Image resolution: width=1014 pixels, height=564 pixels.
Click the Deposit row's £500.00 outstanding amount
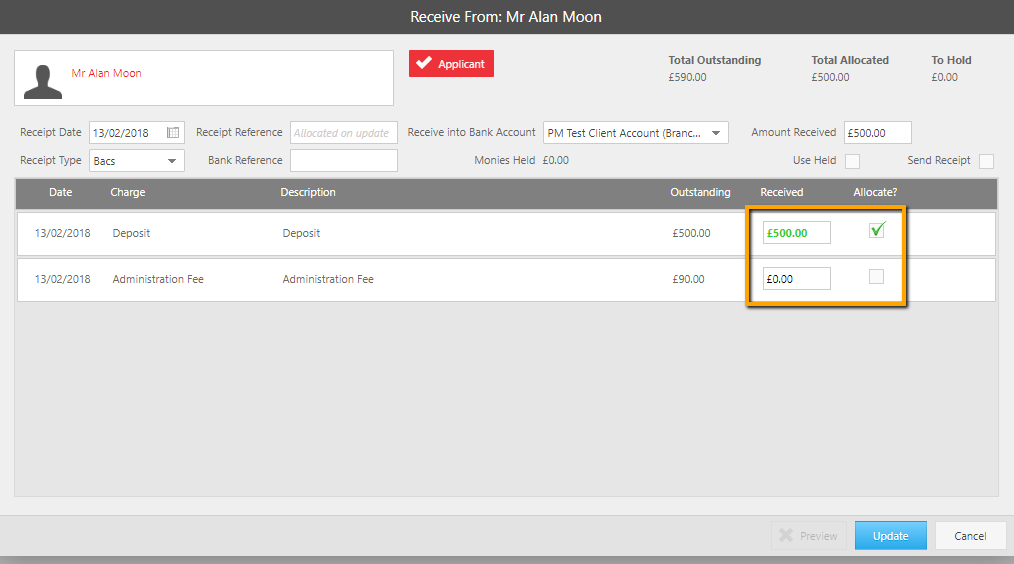pyautogui.click(x=691, y=233)
